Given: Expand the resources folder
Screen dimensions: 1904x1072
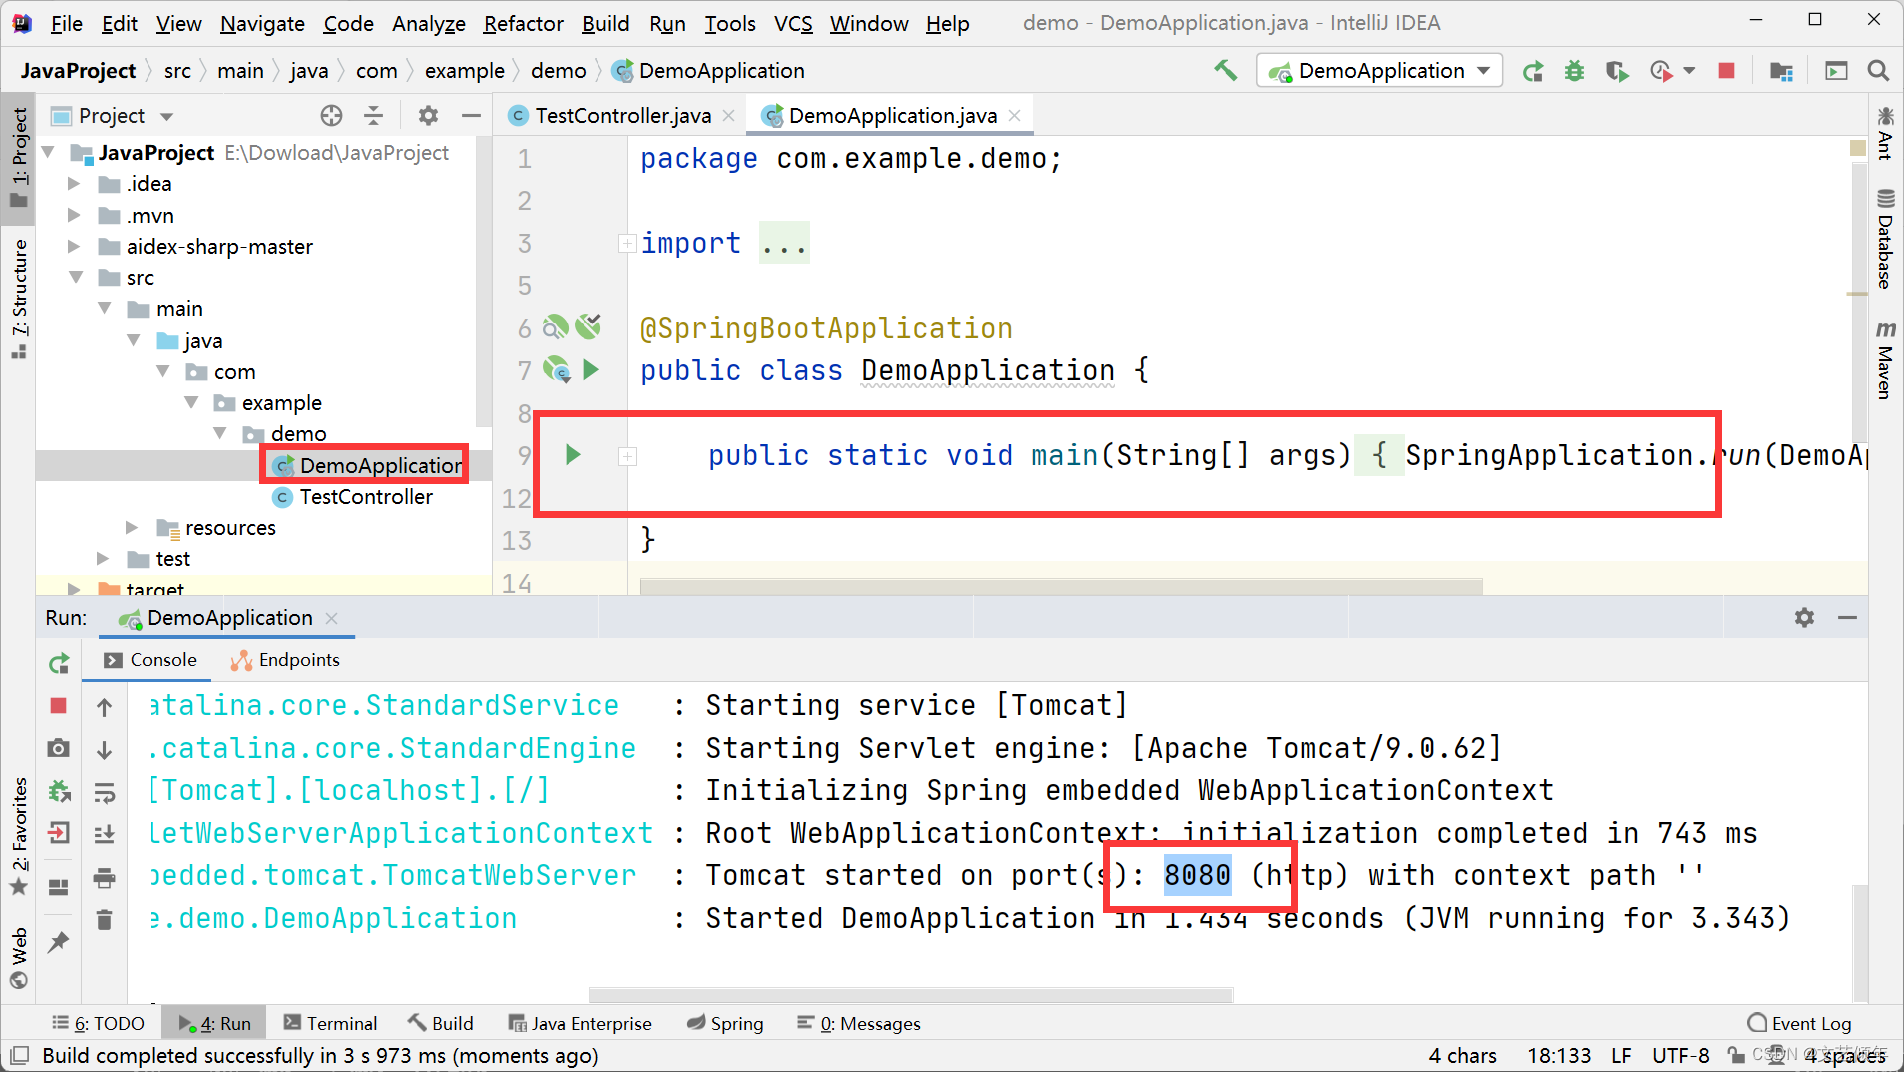Looking at the screenshot, I should pos(132,527).
